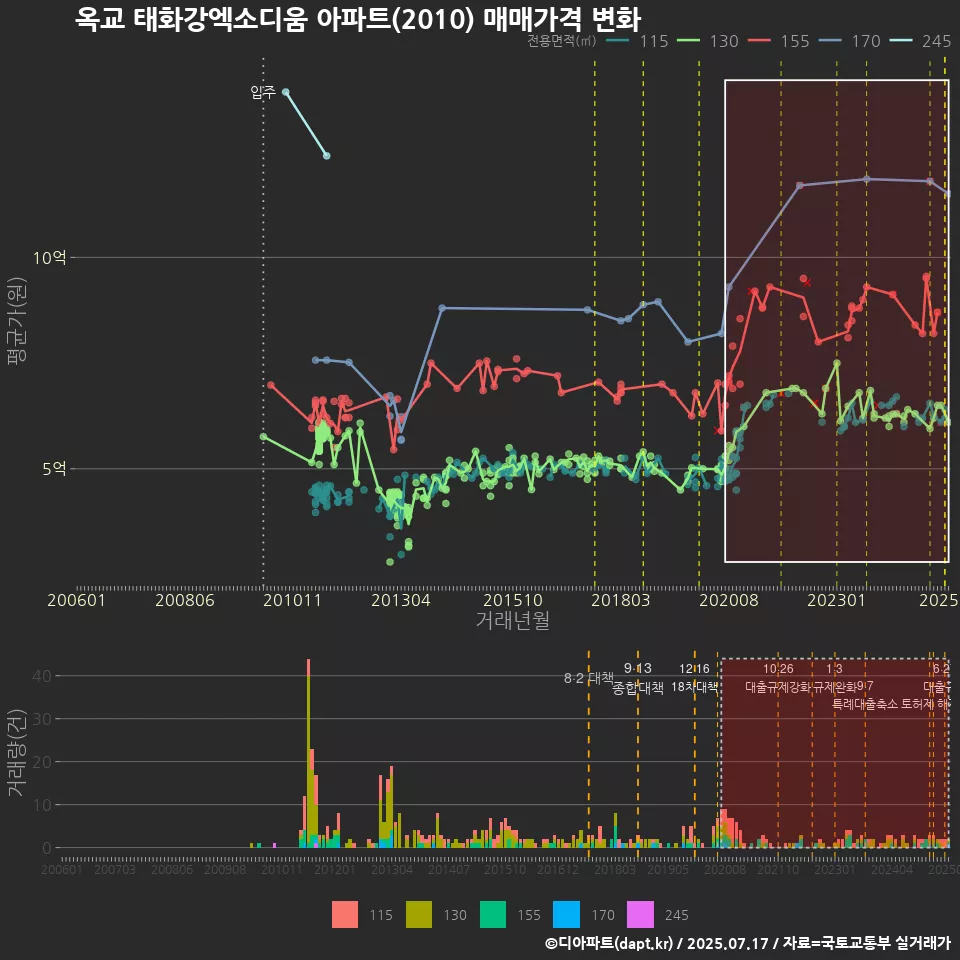The height and width of the screenshot is (960, 960).
Task: Click the chart title 옥교 태화강엑소디움 아파트(2010) 매매가격 변화
Action: [x=358, y=19]
